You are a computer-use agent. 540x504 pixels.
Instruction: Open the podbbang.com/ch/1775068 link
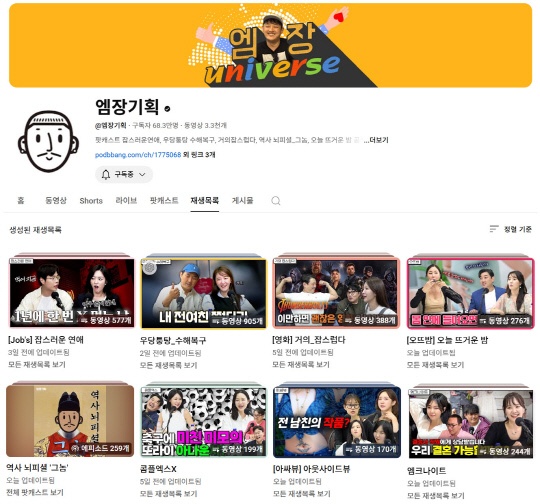click(138, 155)
